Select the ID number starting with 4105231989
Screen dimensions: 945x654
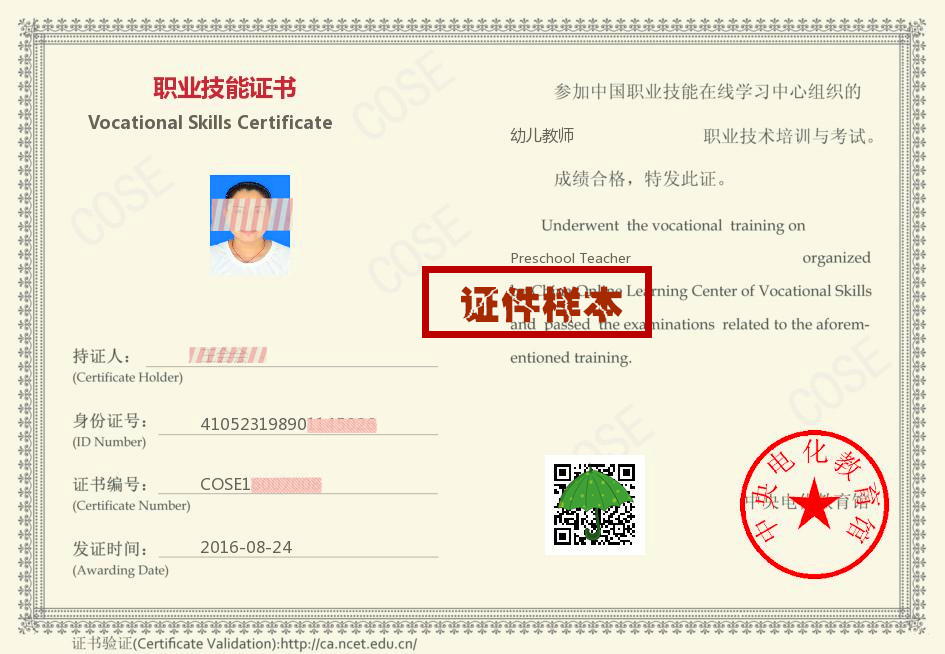coord(288,424)
